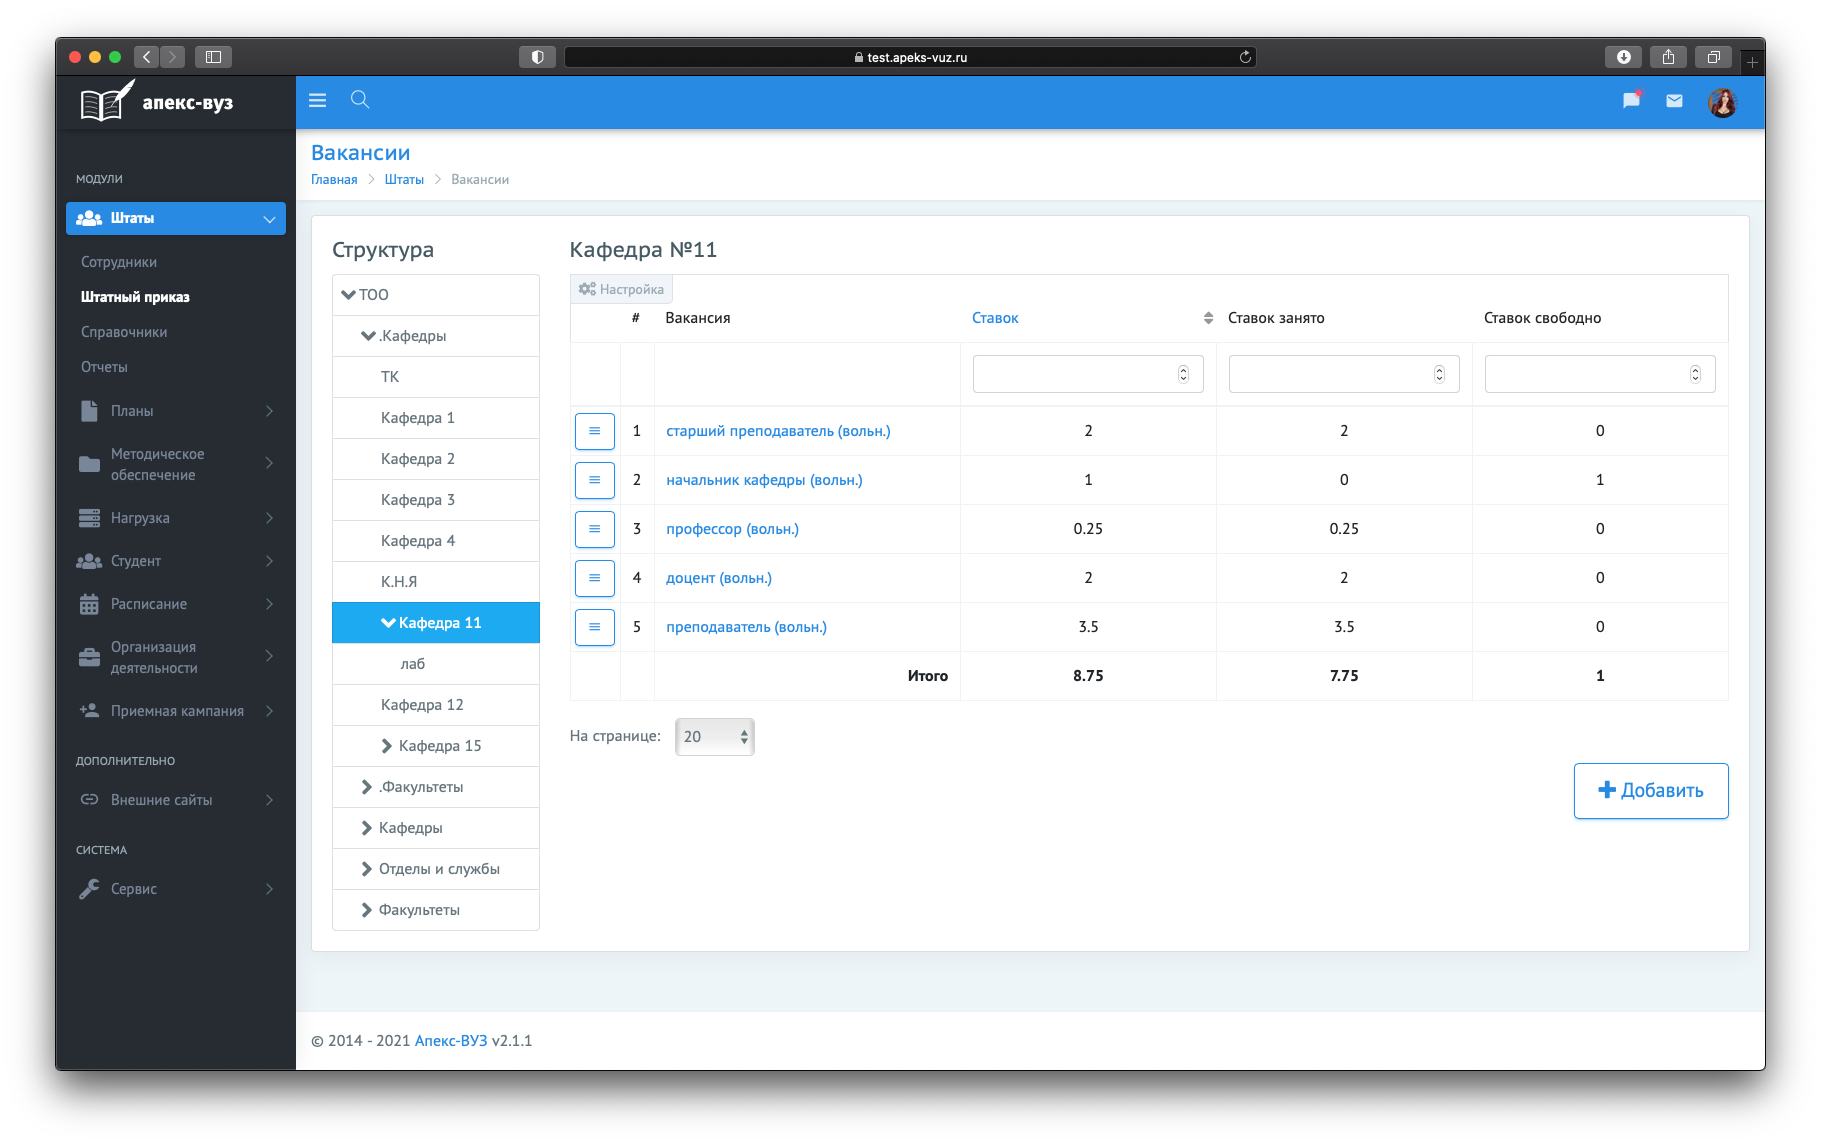Expand the Сервис system menu

pos(176,889)
